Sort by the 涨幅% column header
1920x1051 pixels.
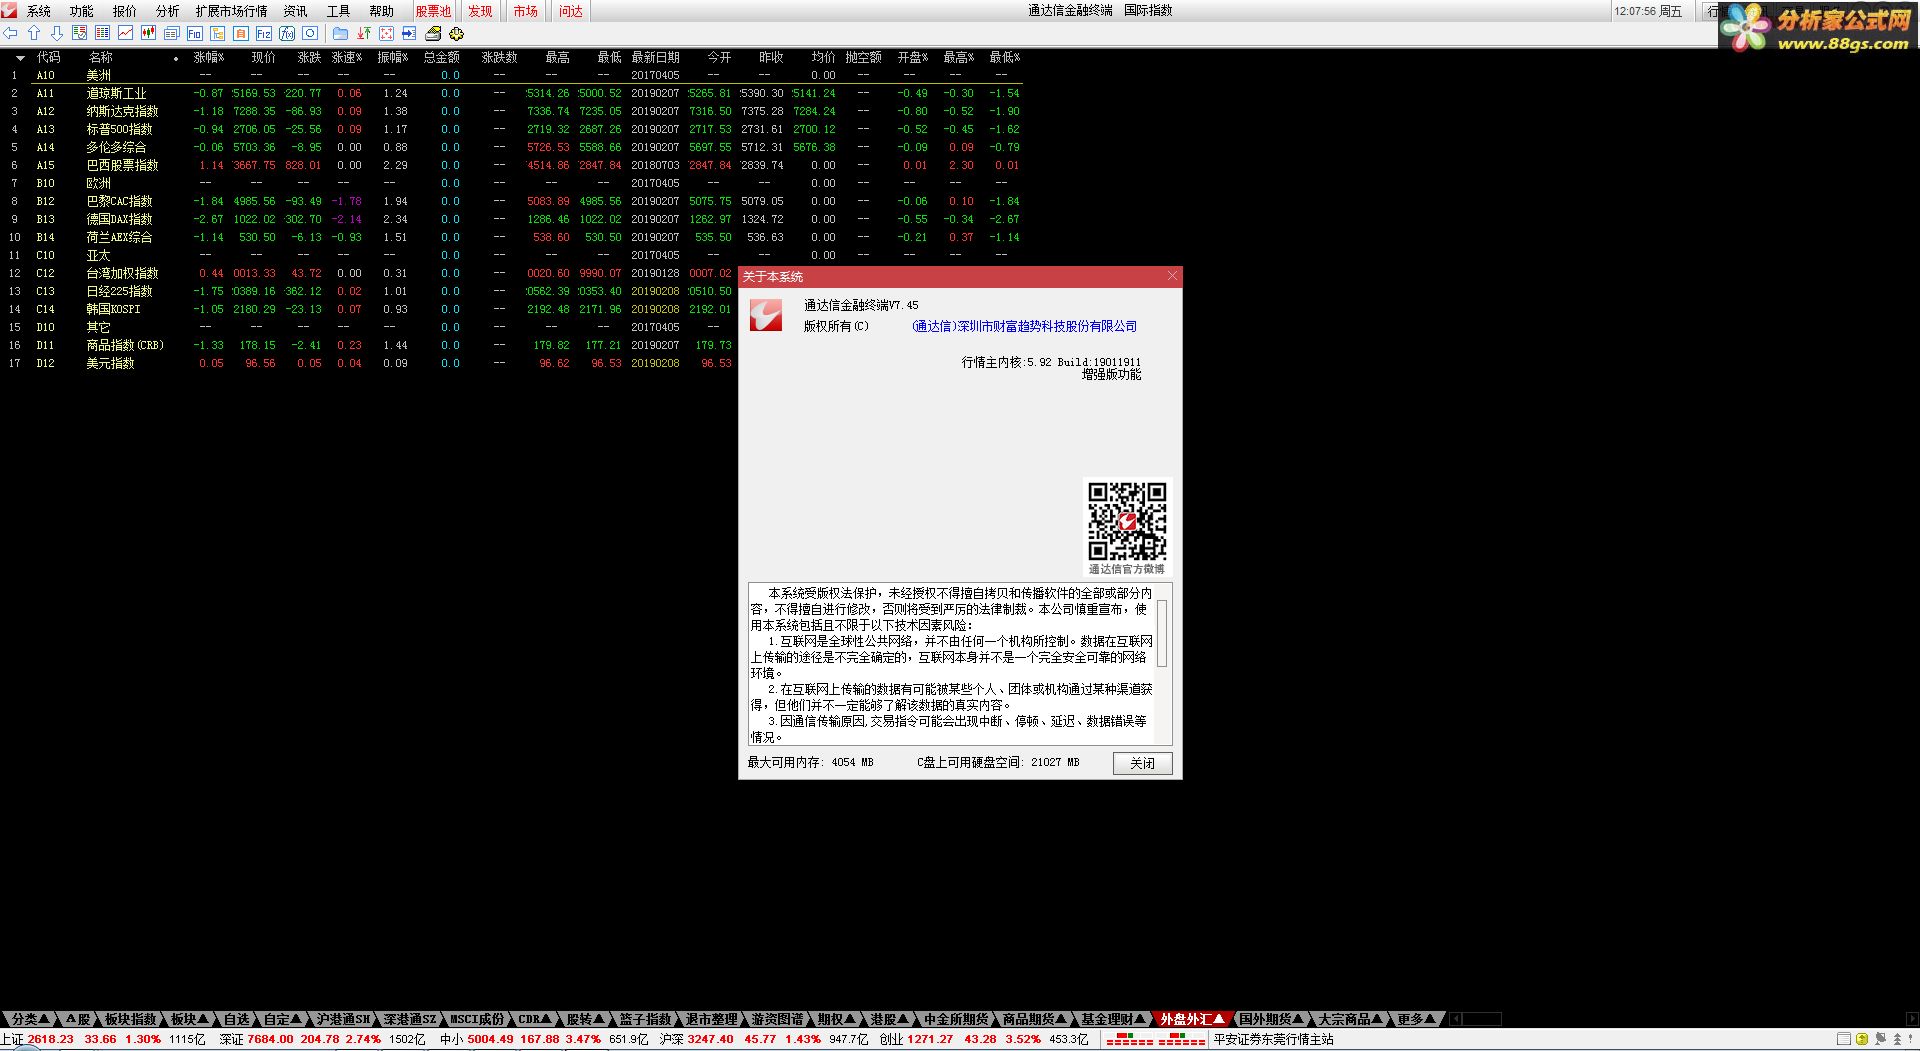click(x=209, y=58)
